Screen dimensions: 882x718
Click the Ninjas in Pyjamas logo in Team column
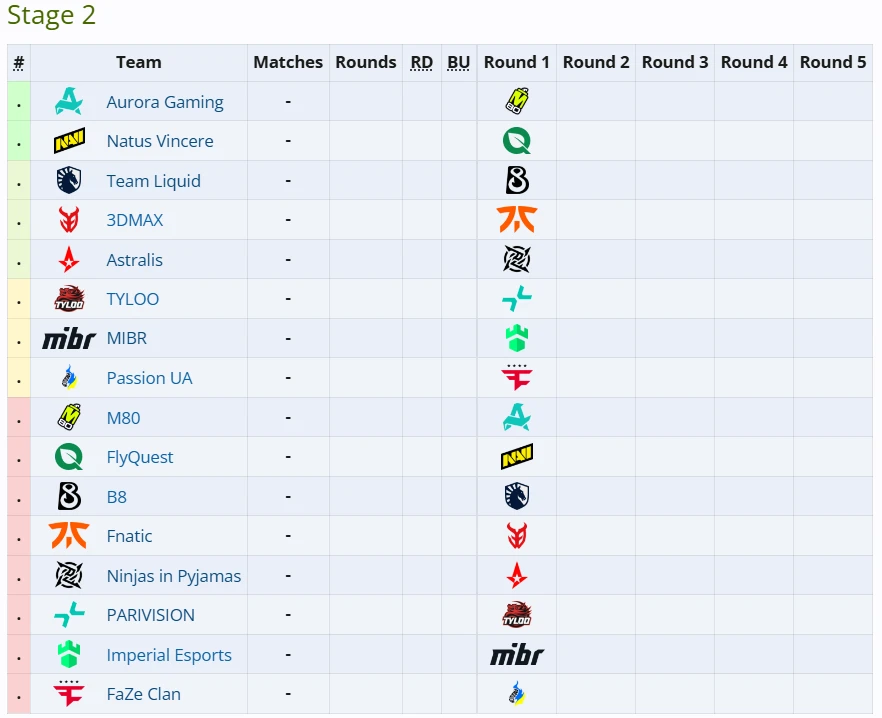point(69,576)
